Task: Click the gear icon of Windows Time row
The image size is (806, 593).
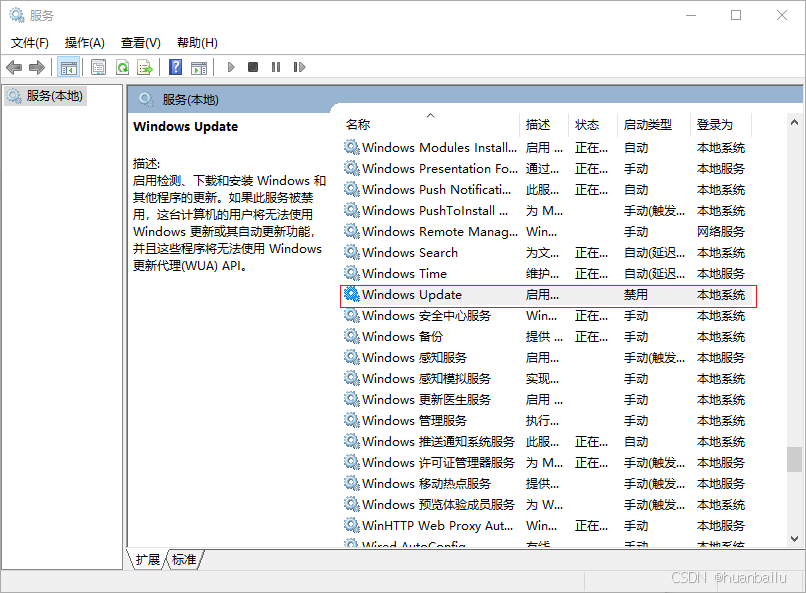Action: 352,273
